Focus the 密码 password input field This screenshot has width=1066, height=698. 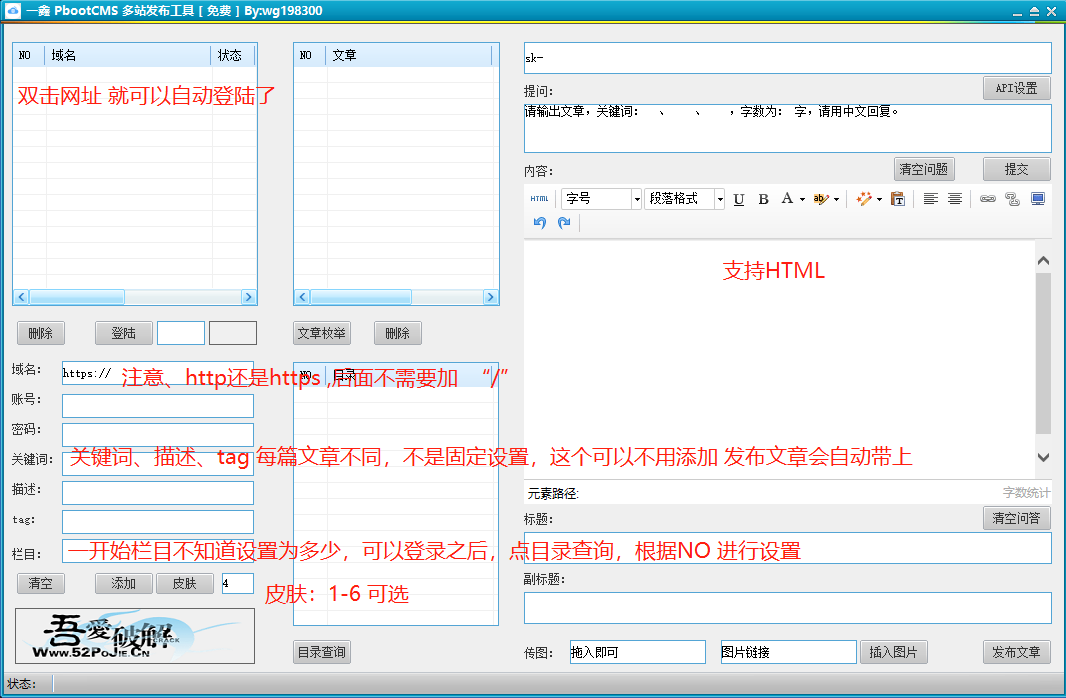158,435
